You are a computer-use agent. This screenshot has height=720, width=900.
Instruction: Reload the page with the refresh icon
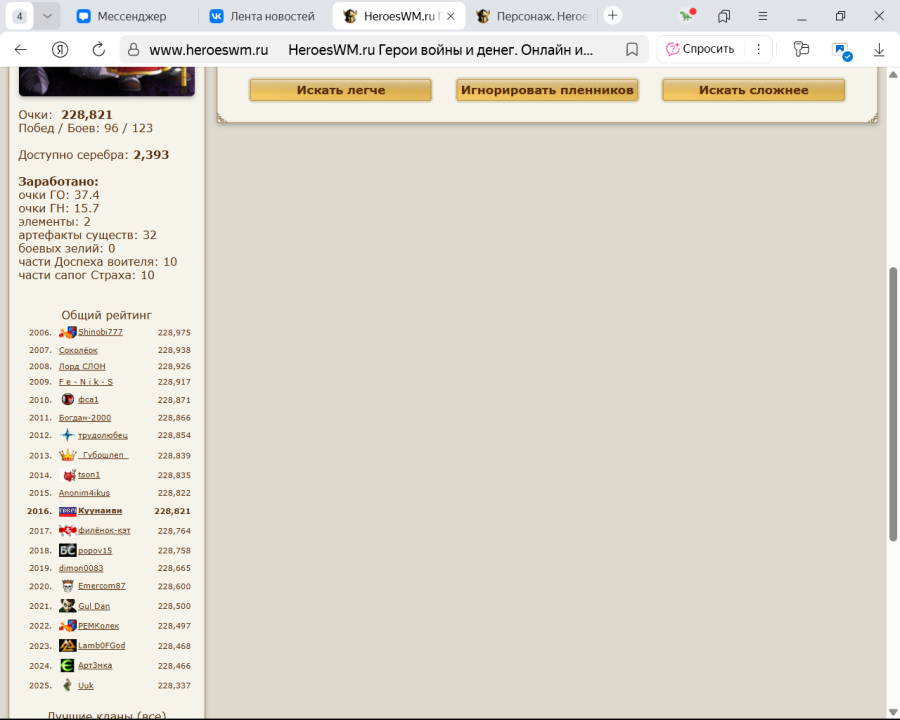98,49
